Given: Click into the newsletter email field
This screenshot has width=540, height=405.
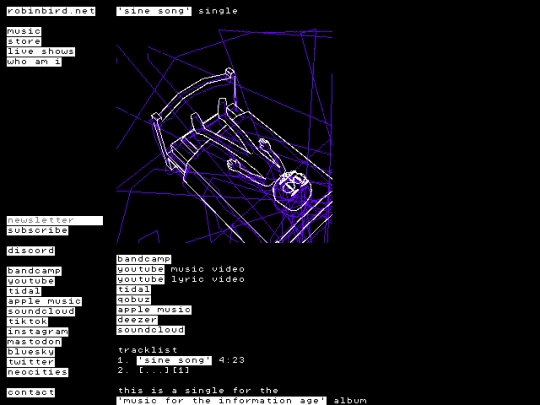Looking at the screenshot, I should (x=55, y=220).
